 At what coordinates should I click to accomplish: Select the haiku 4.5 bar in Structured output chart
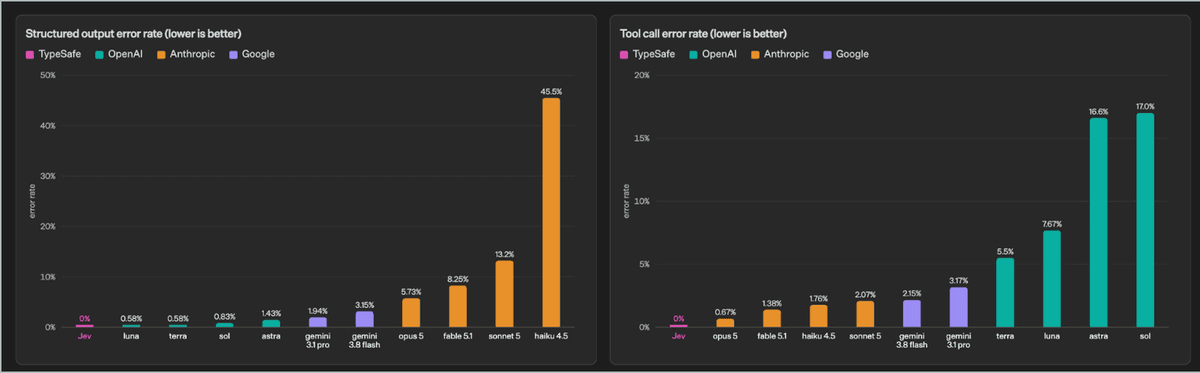tap(551, 212)
